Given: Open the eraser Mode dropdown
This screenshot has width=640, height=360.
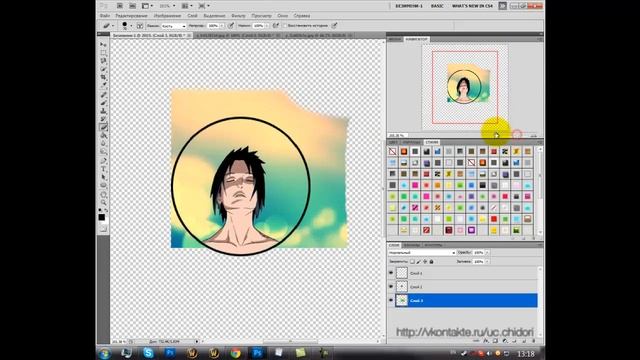Looking at the screenshot, I should [x=173, y=26].
